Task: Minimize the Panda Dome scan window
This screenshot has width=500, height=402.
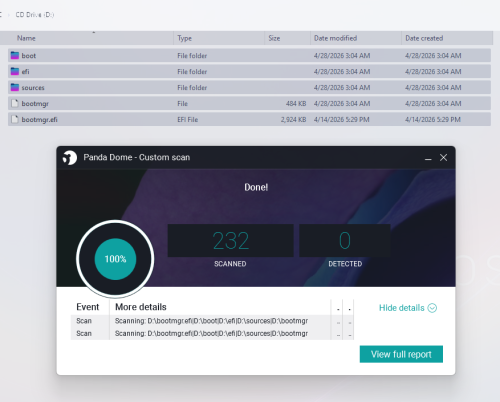Action: pyautogui.click(x=428, y=158)
